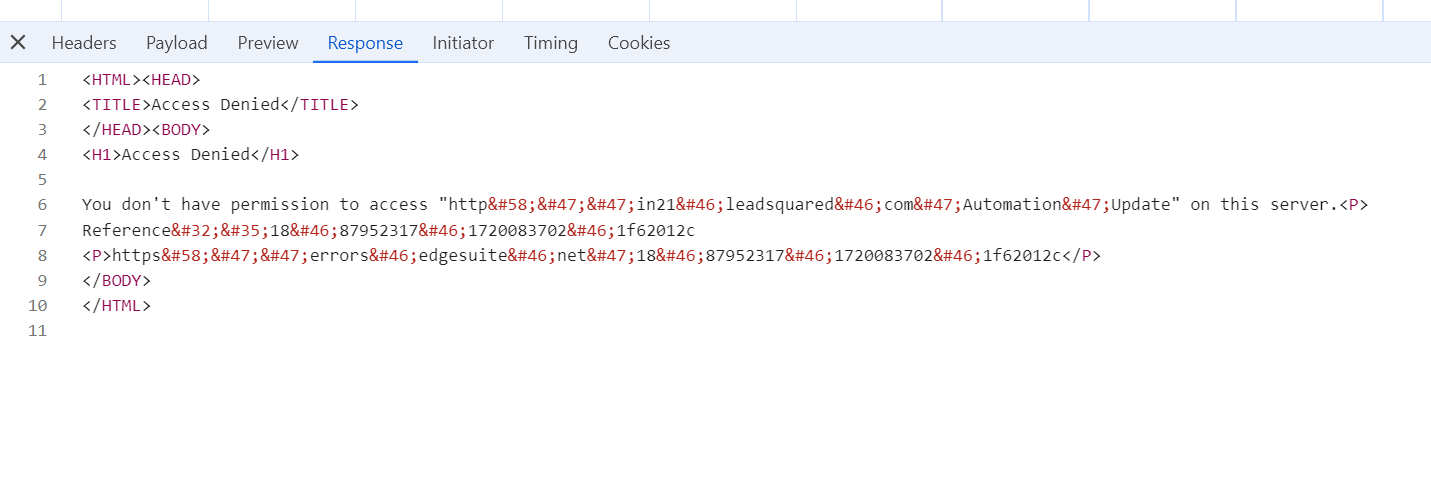The image size is (1431, 494).
Task: Click the closing </BODY> tag line
Action: [116, 280]
